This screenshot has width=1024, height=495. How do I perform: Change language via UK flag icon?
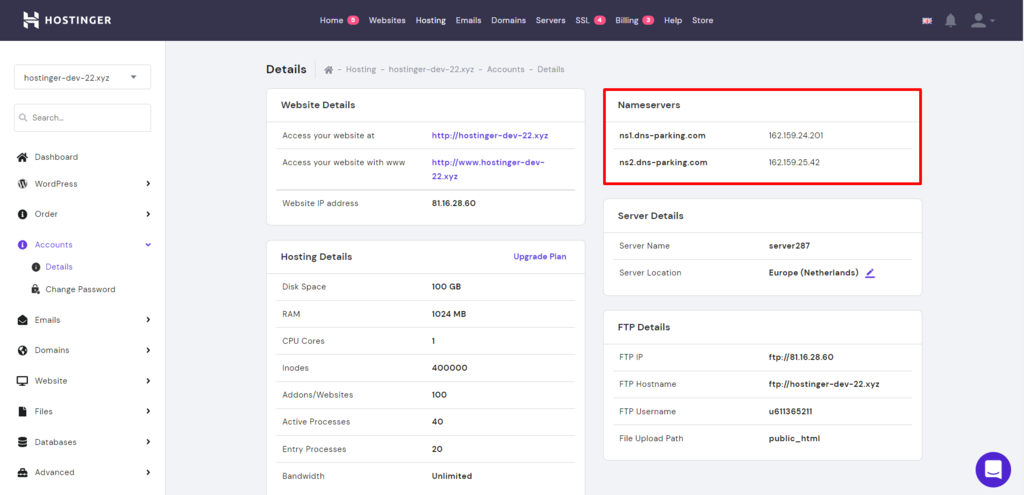[x=927, y=21]
